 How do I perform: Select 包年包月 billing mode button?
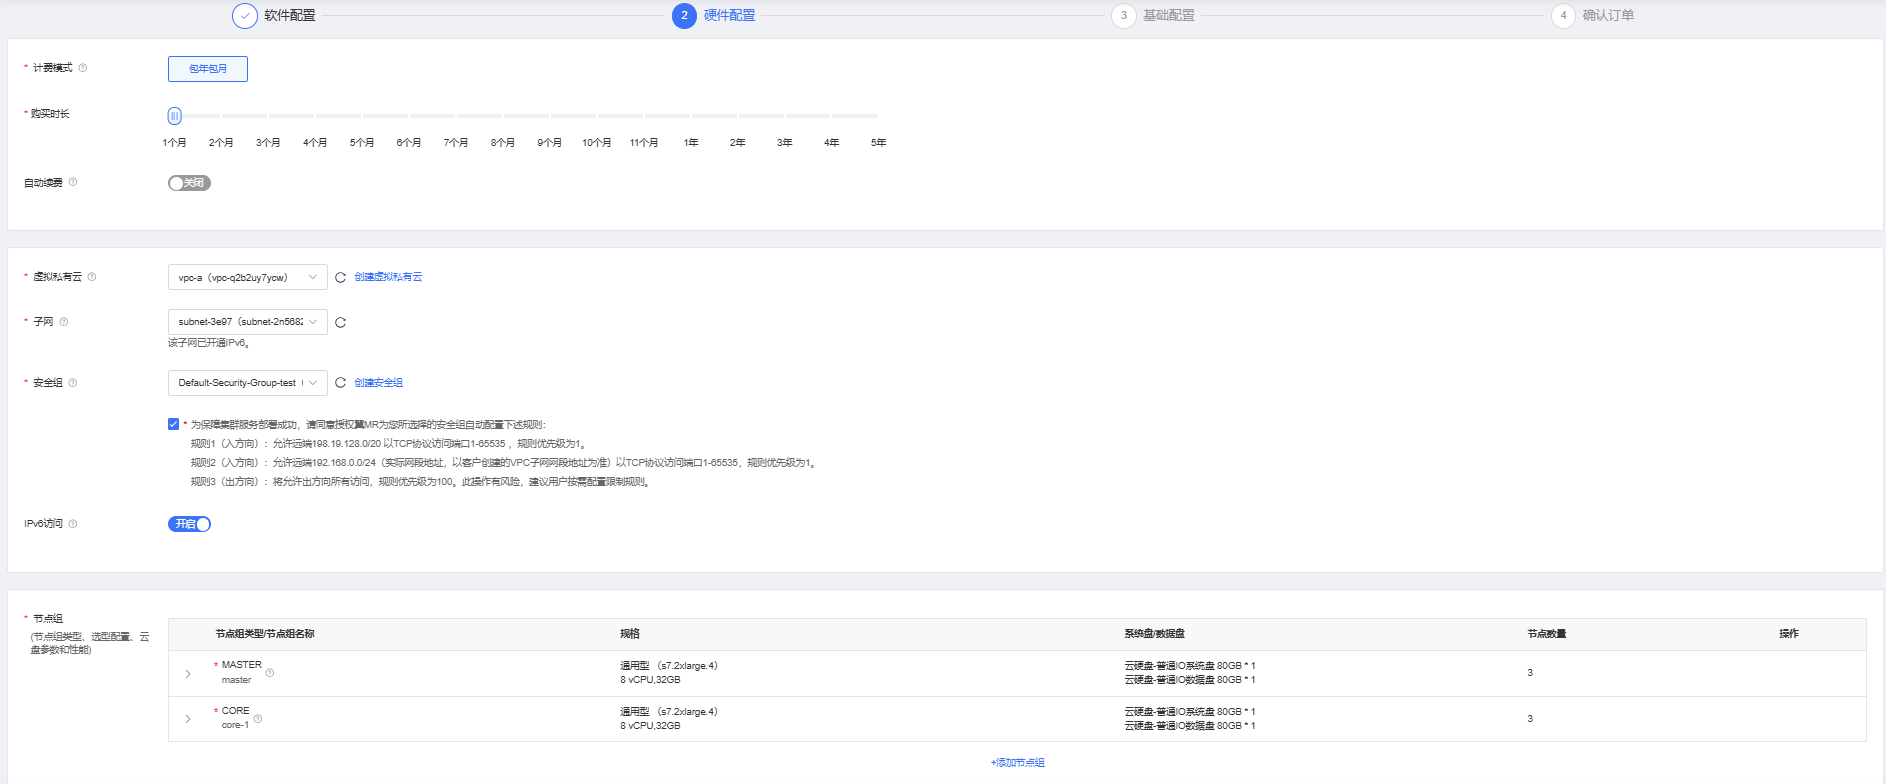click(x=208, y=69)
